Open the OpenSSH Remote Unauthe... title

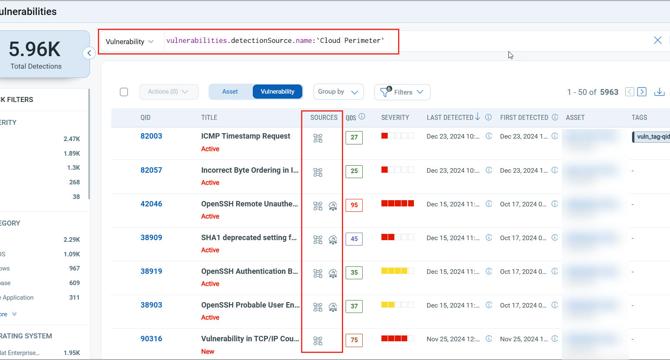pyautogui.click(x=250, y=204)
